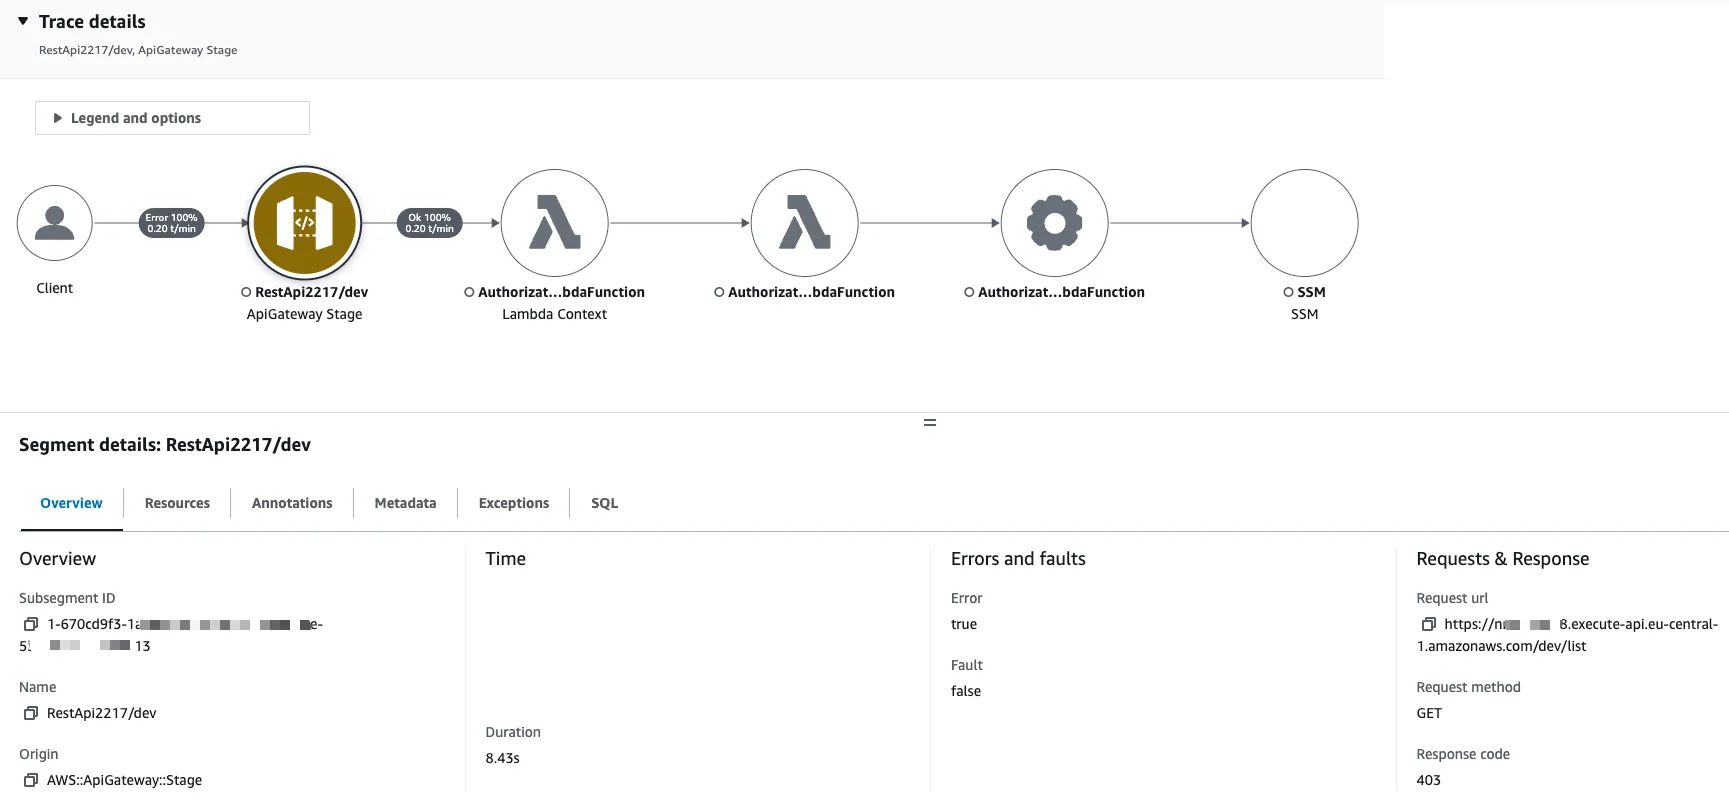Click the SSM node label
This screenshot has width=1729, height=806.
point(1311,292)
